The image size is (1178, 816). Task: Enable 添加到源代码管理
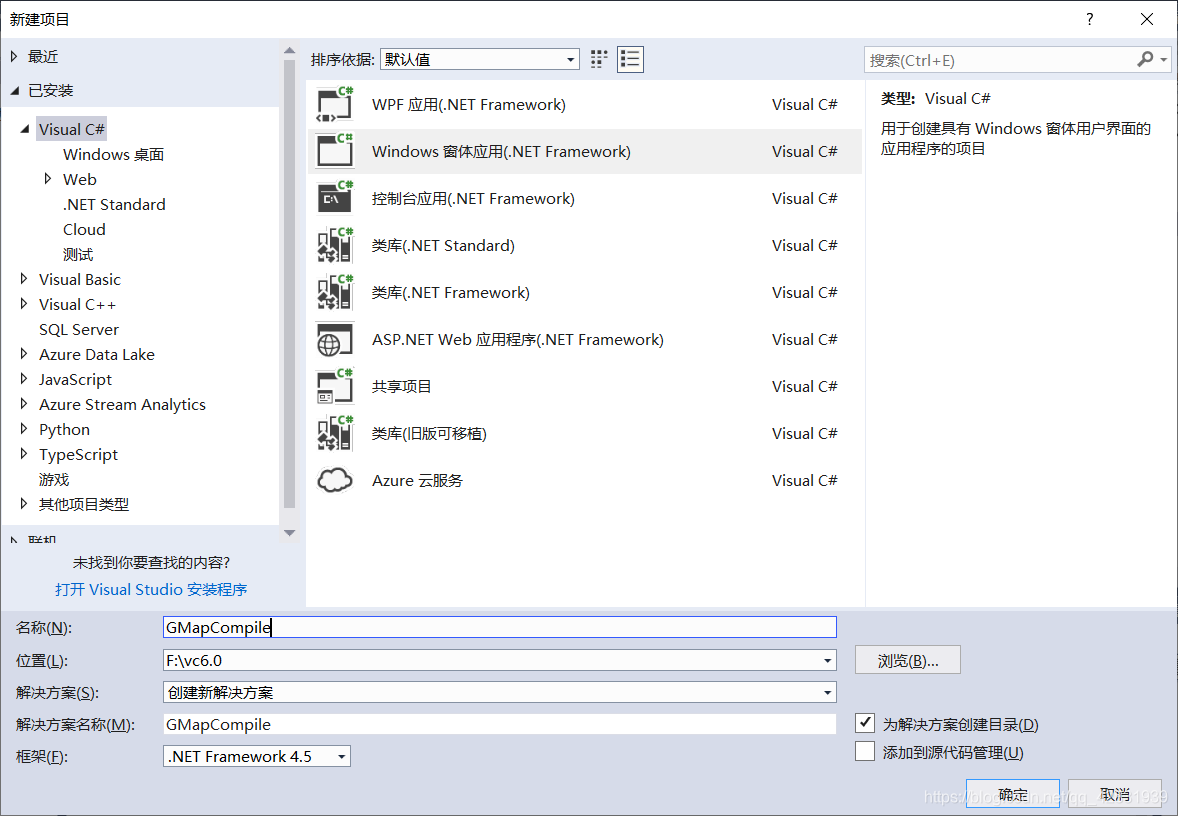865,751
